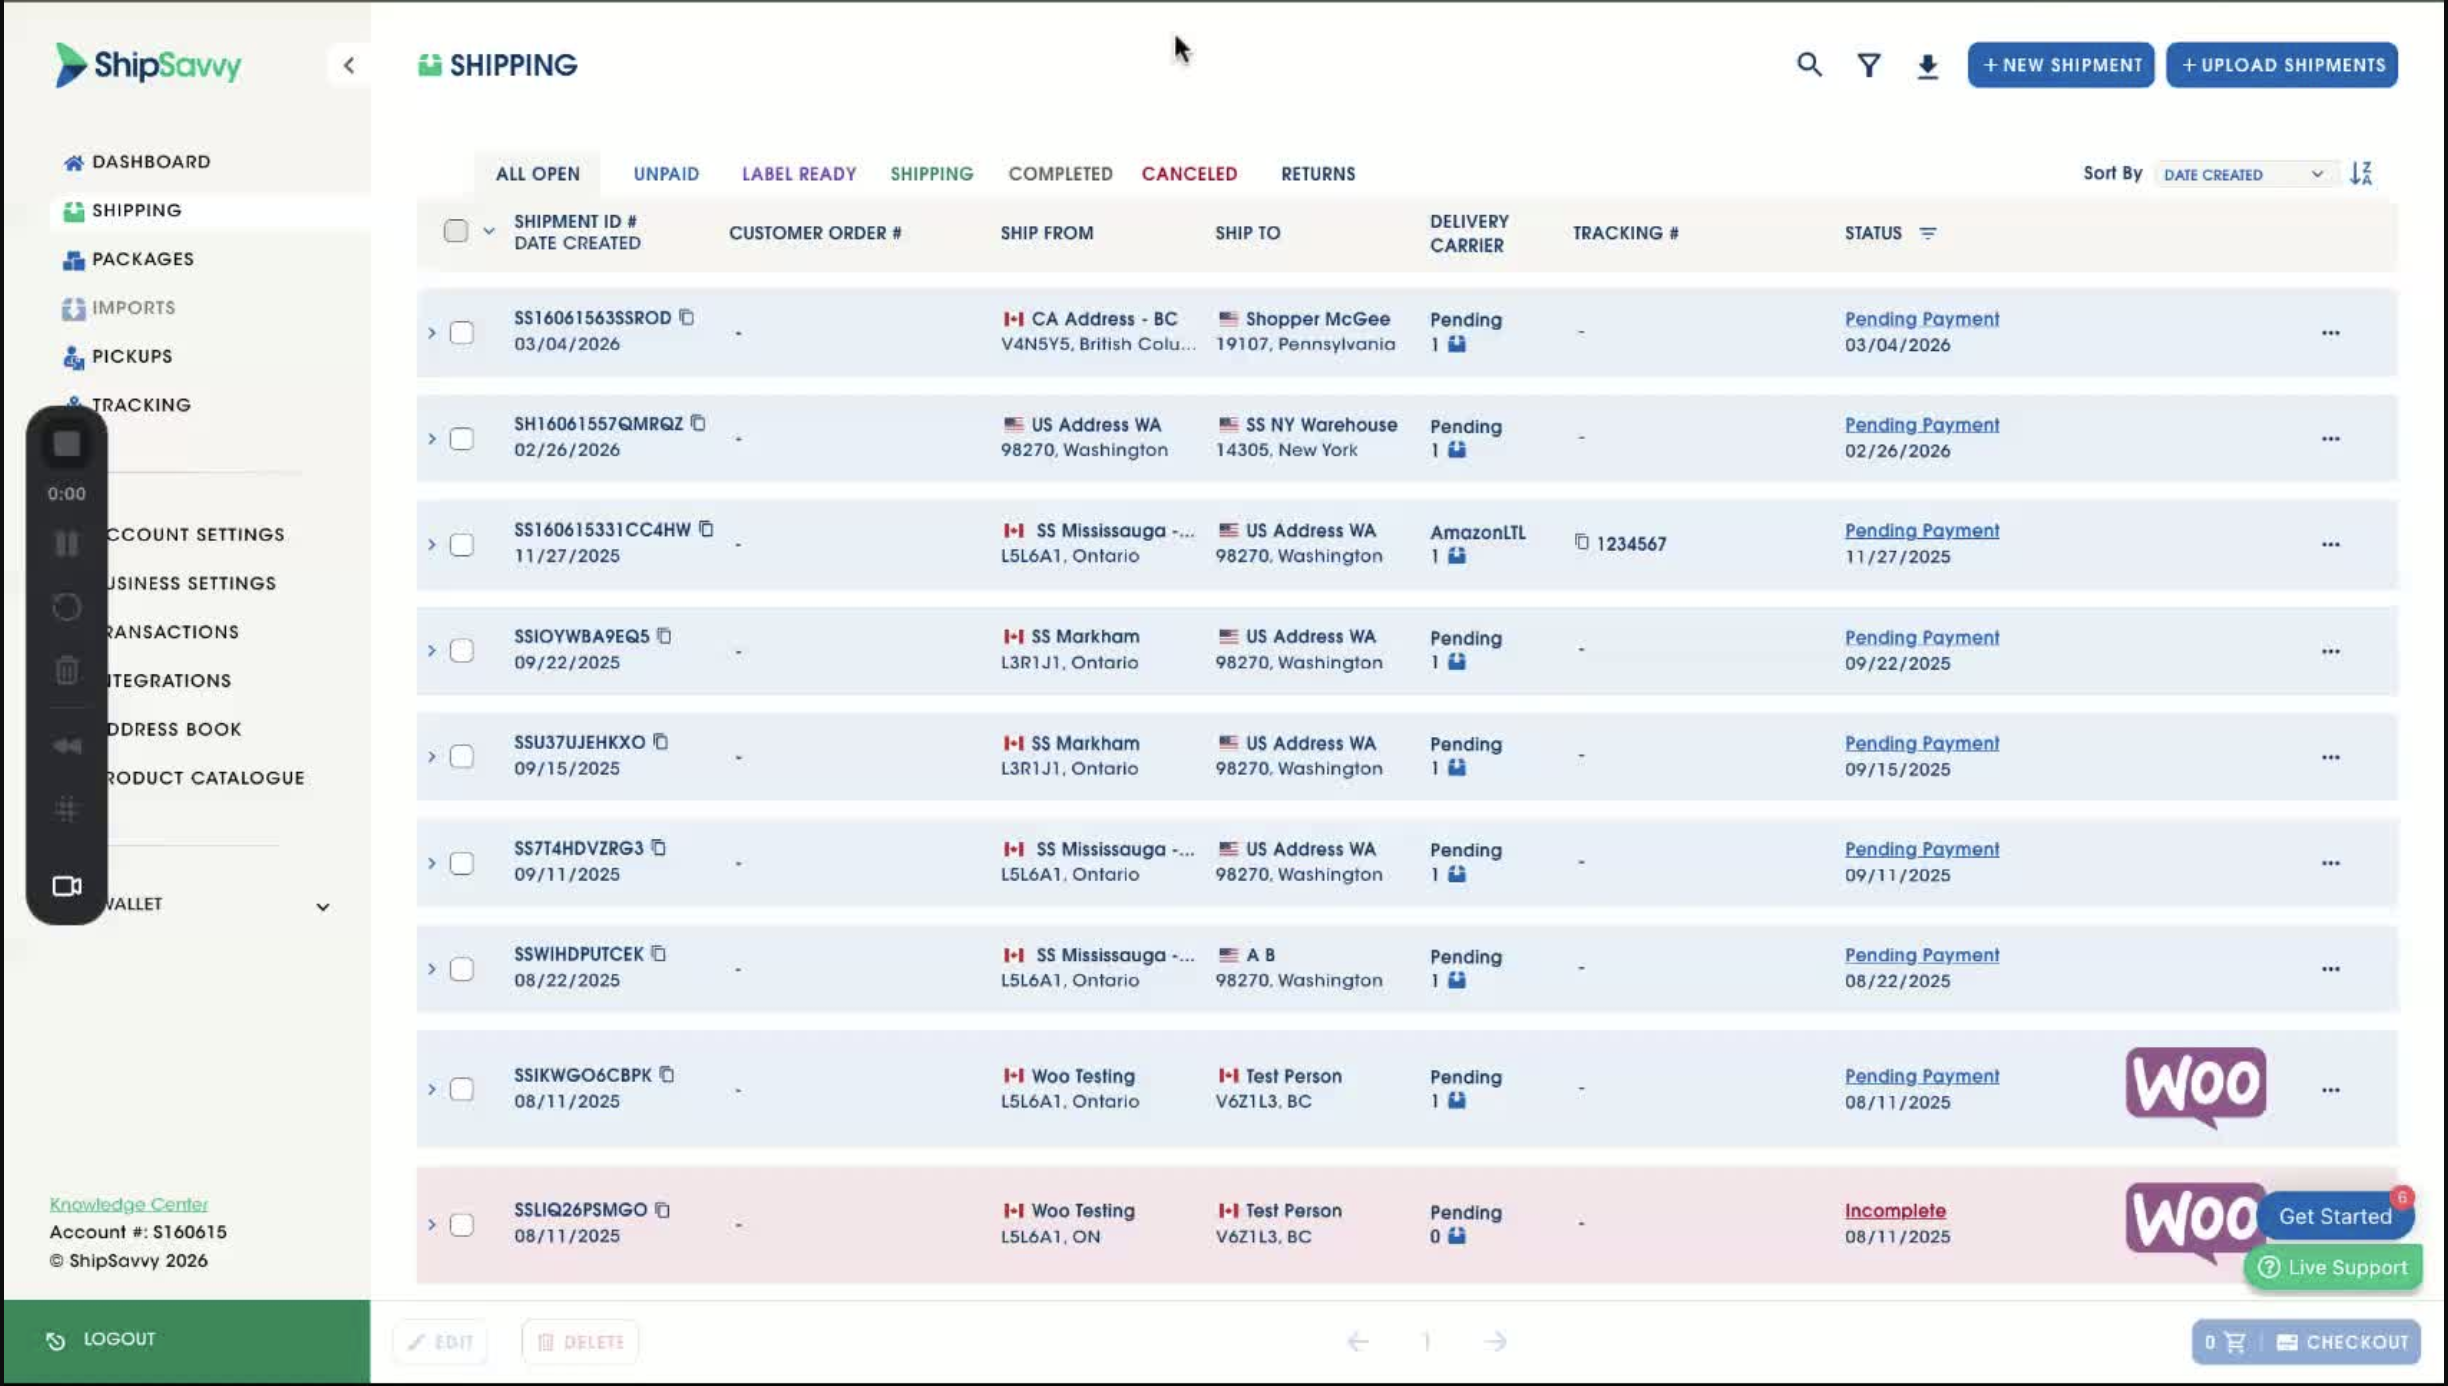Stop the screen recording
This screenshot has height=1386, width=2448.
point(67,444)
